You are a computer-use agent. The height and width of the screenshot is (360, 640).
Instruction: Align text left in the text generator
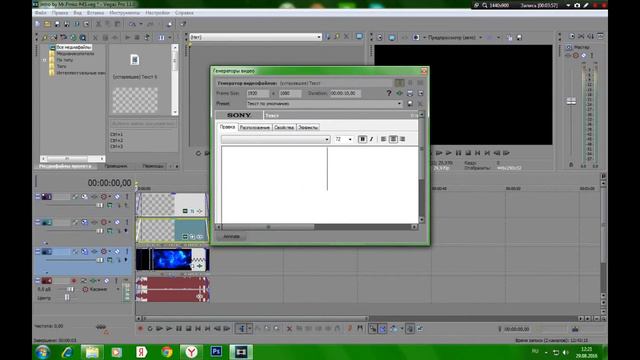[x=383, y=139]
